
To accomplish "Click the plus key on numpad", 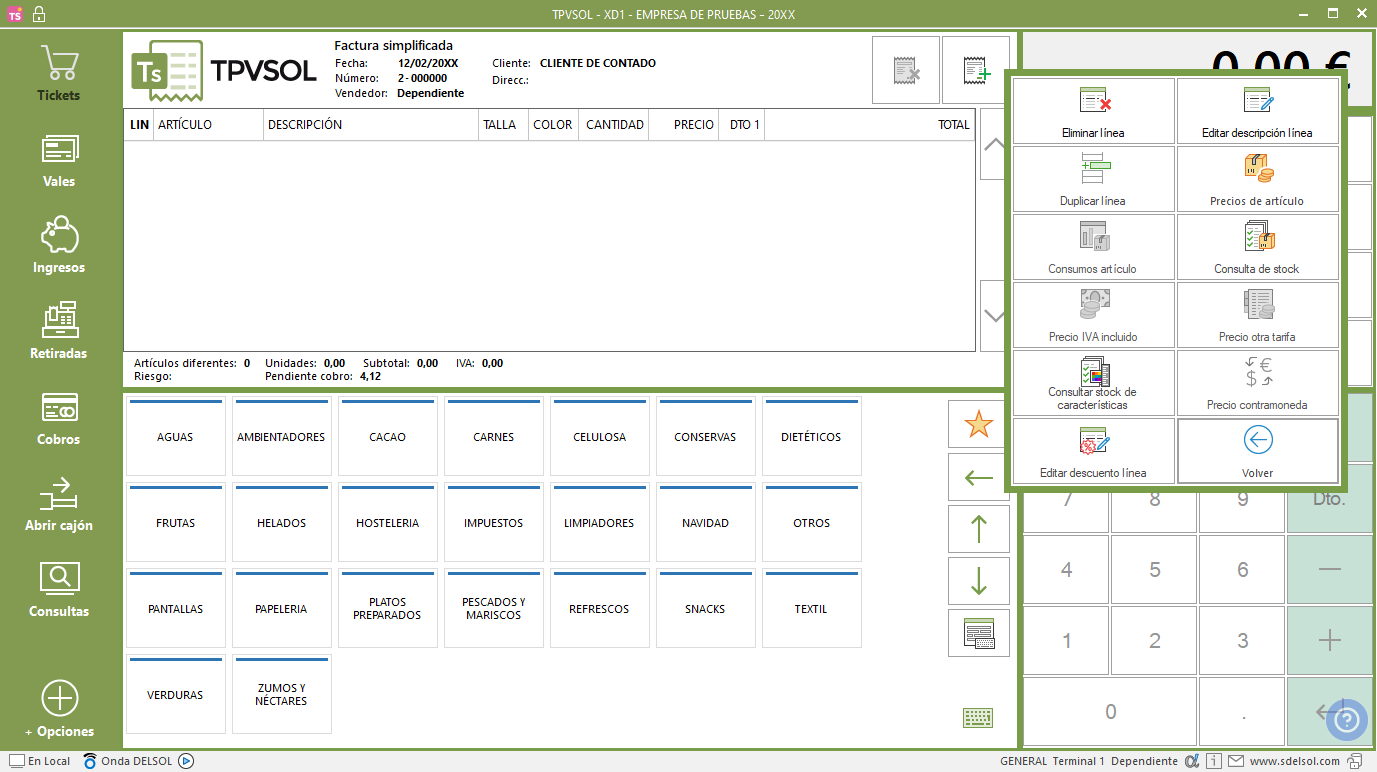I will coord(1330,640).
